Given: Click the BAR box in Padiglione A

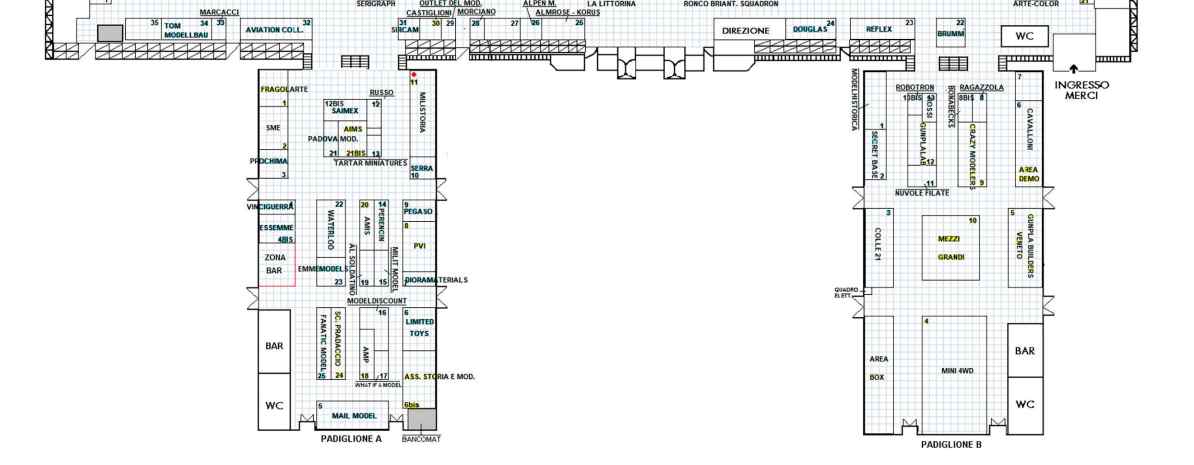Looking at the screenshot, I should (274, 346).
